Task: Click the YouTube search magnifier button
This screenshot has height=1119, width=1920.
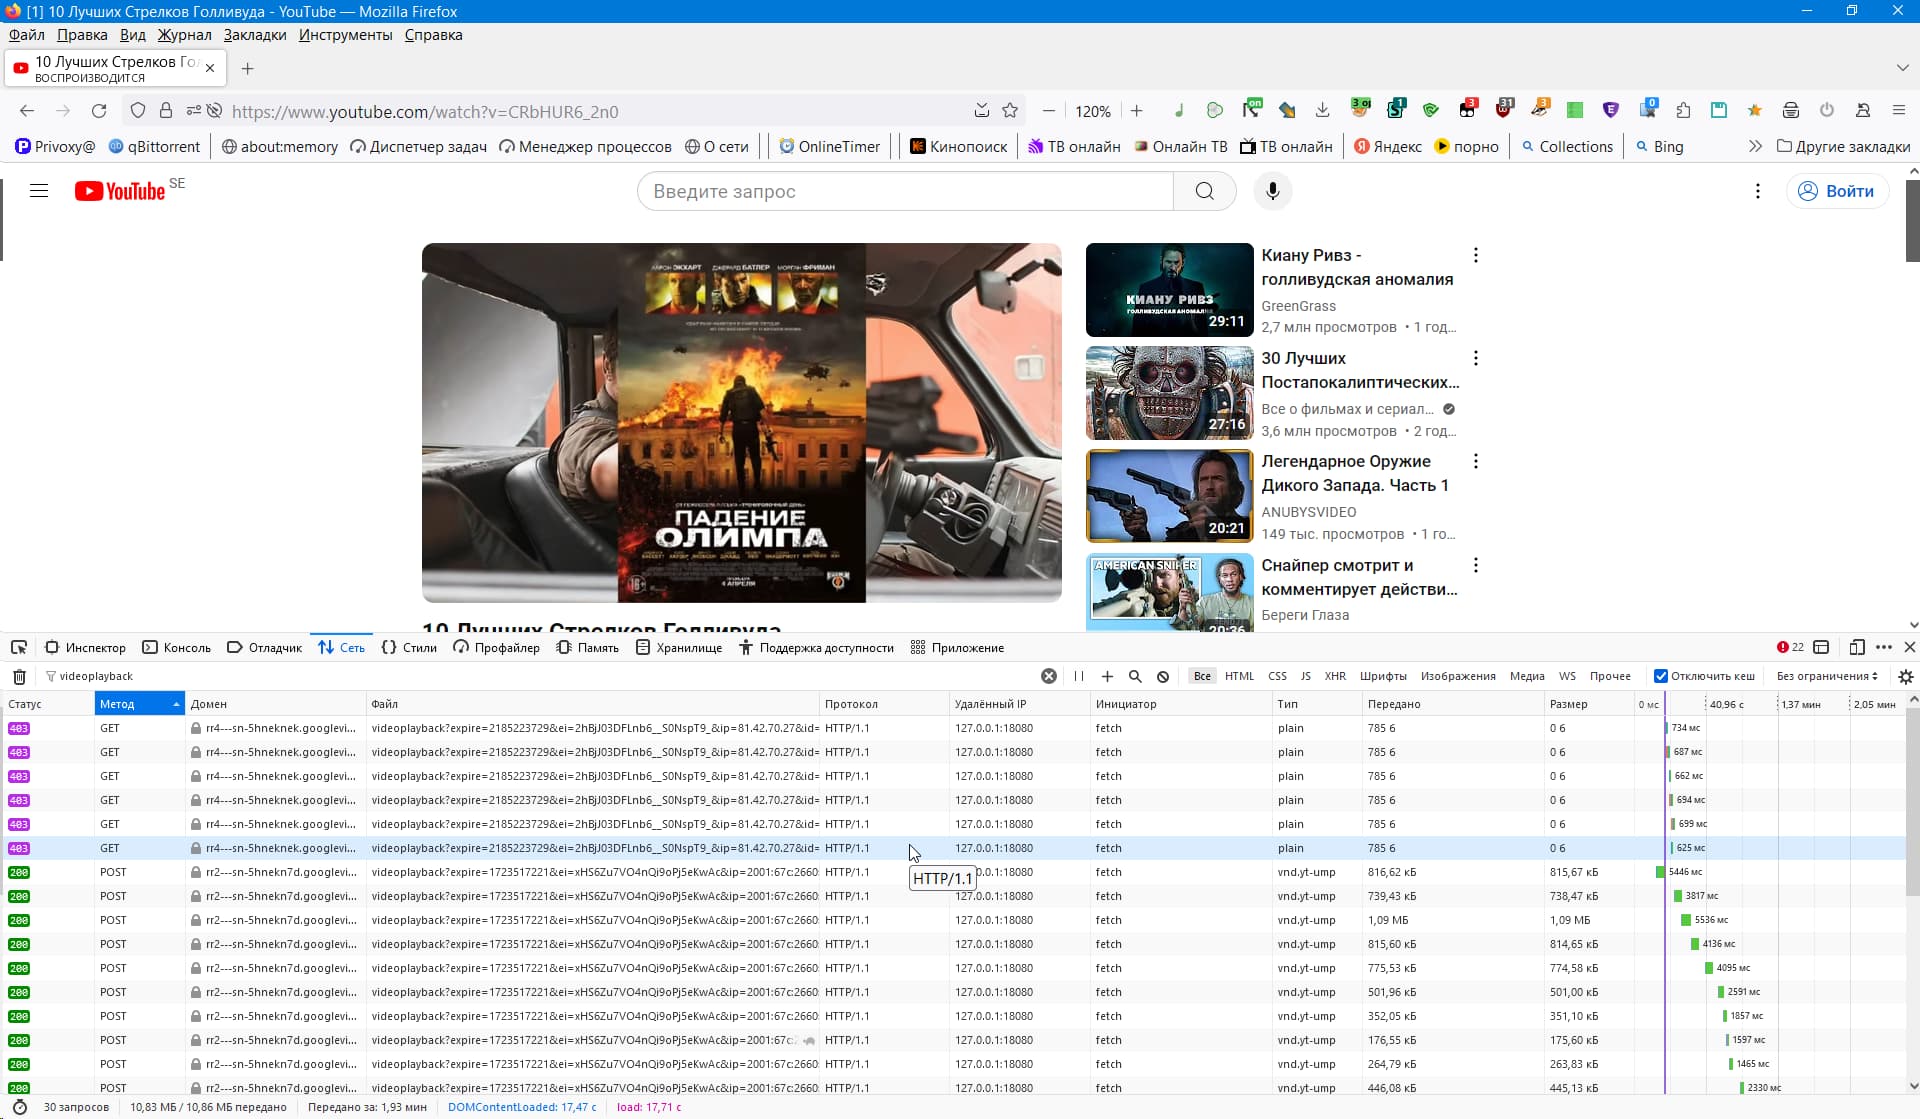Action: 1205,191
